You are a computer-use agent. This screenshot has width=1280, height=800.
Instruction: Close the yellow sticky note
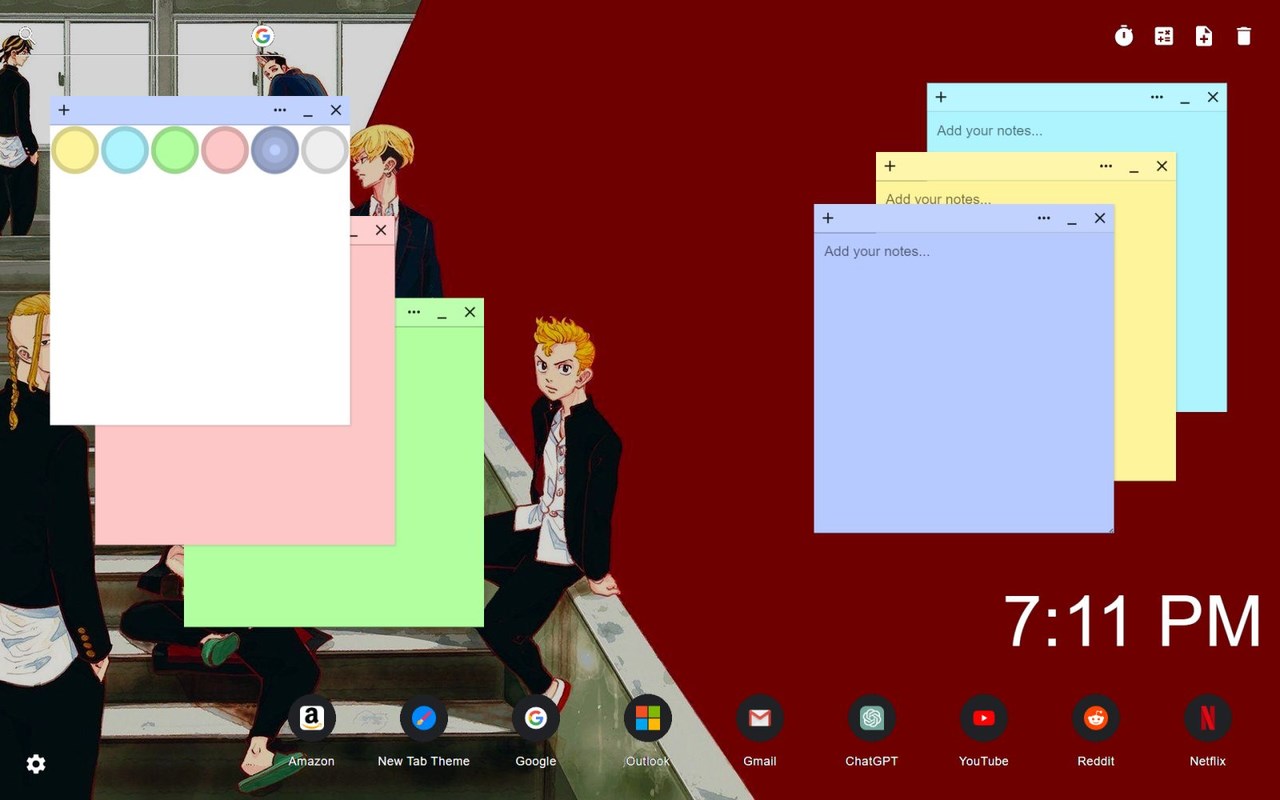click(1162, 166)
